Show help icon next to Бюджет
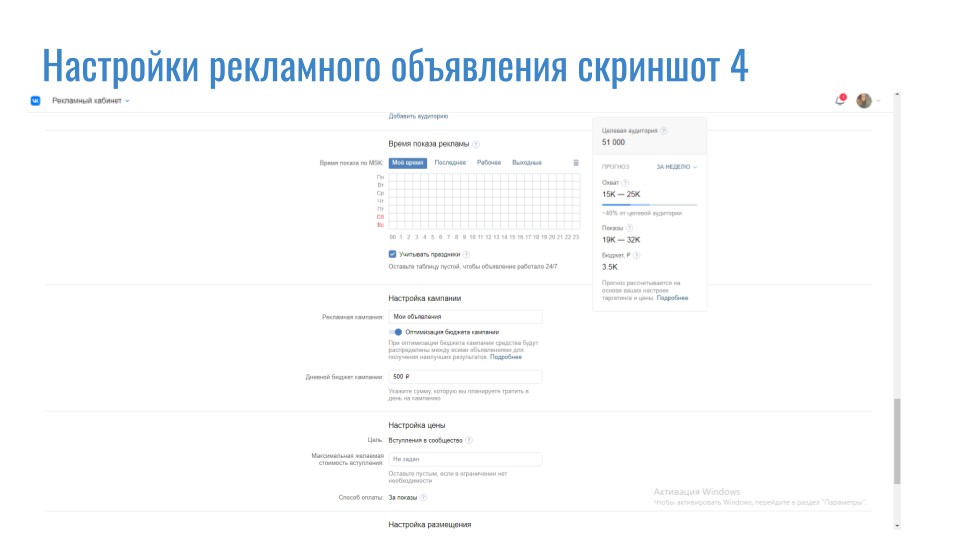Image resolution: width=960 pixels, height=540 pixels. 636,256
